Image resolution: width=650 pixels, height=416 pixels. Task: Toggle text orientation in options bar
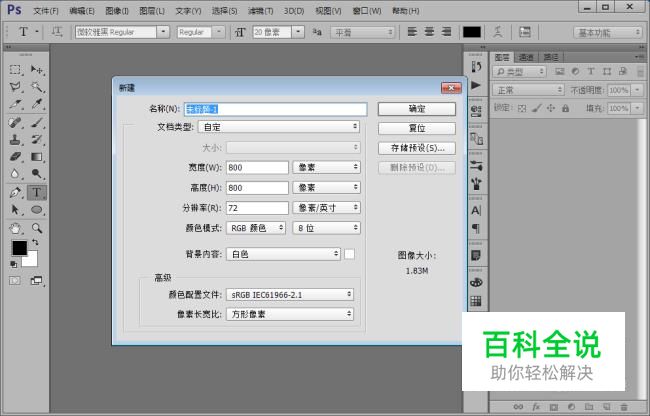click(57, 32)
